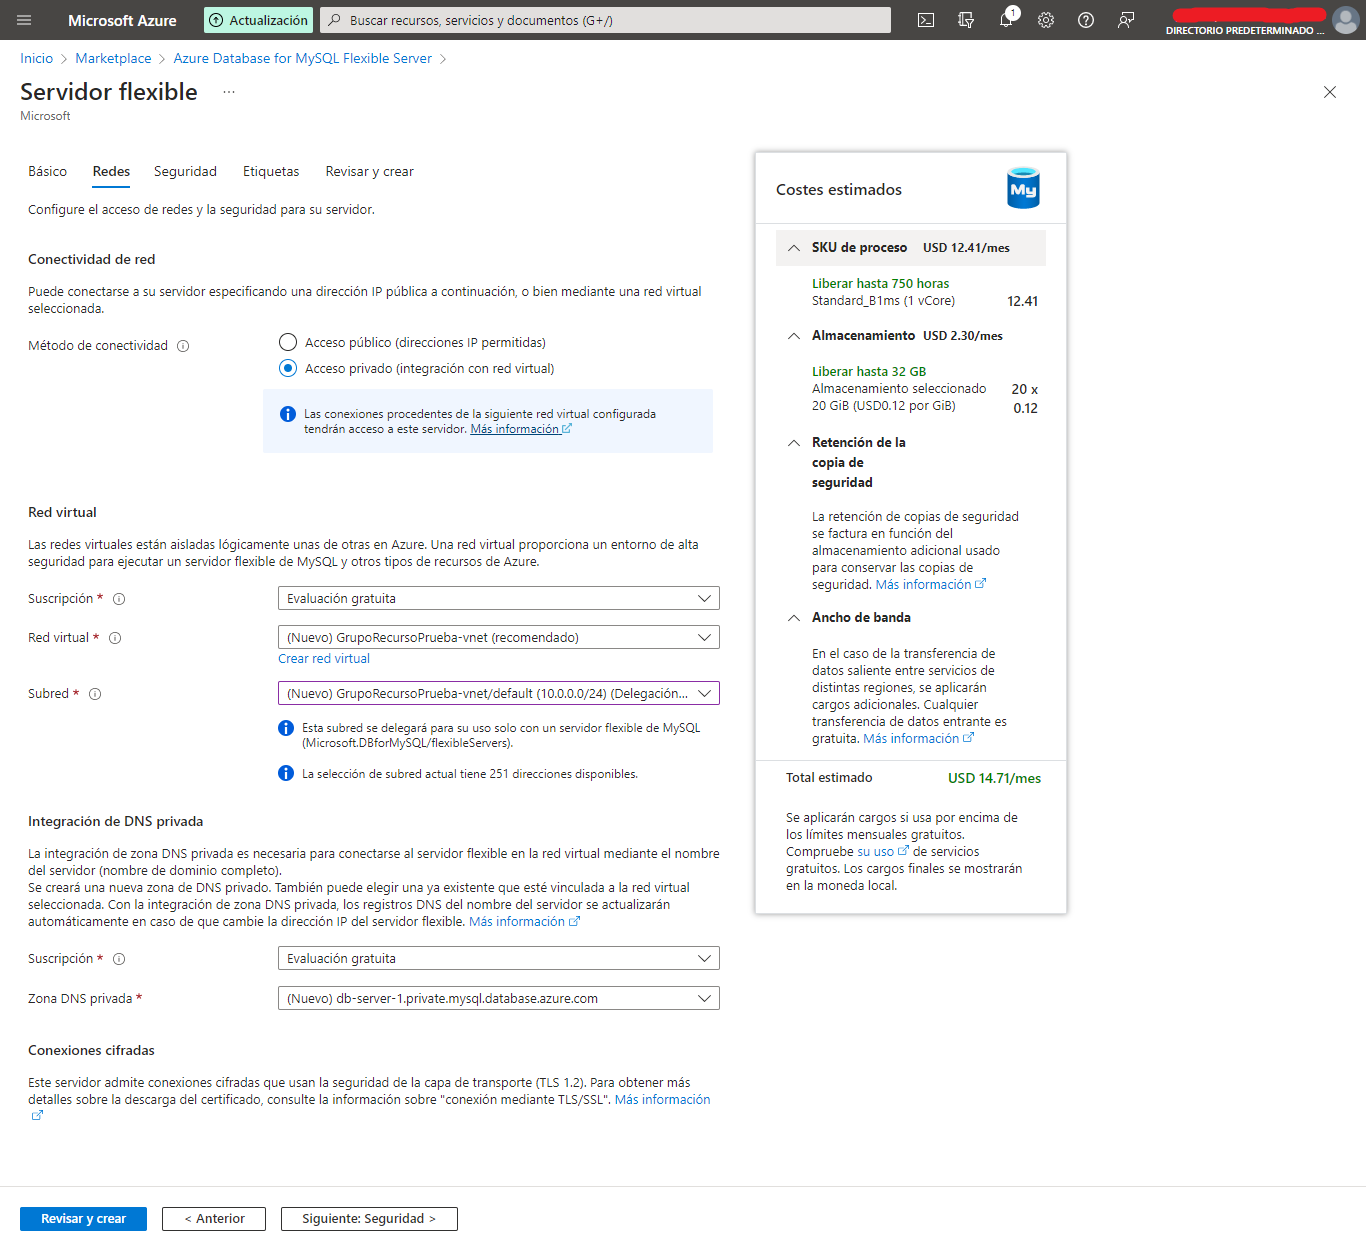
Task: Click the Actualización upgrade button
Action: tap(259, 20)
